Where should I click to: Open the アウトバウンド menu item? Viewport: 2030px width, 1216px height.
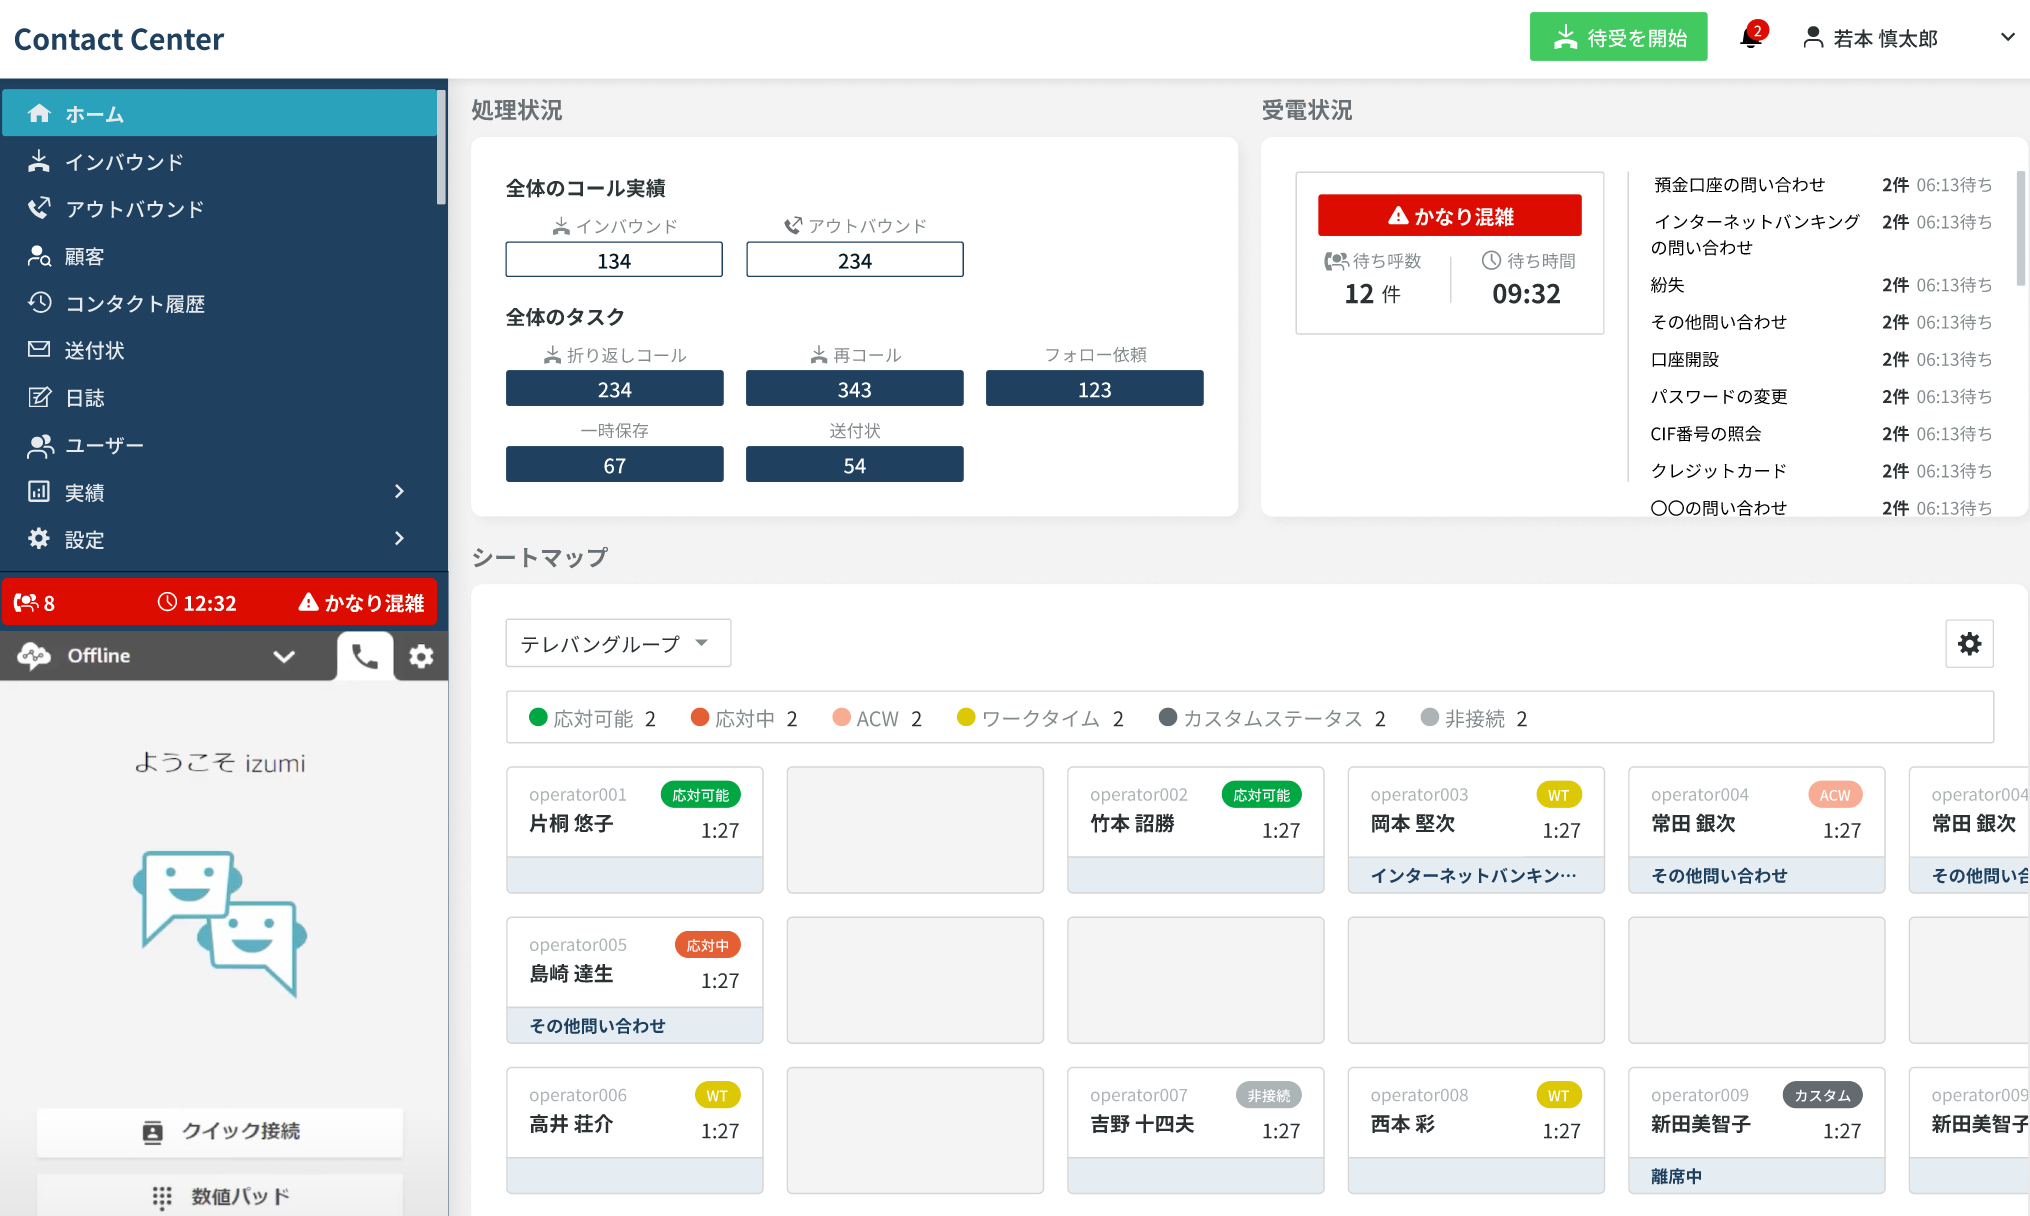134,209
